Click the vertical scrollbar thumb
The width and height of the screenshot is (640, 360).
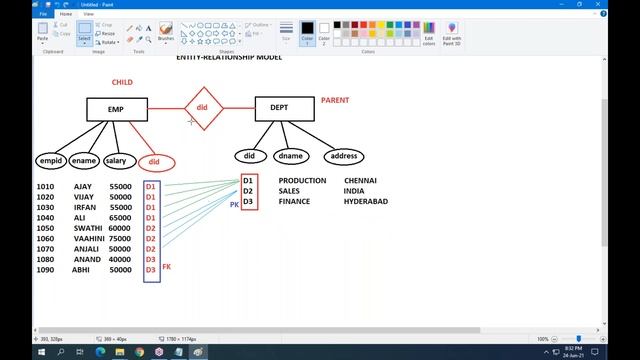tap(604, 172)
